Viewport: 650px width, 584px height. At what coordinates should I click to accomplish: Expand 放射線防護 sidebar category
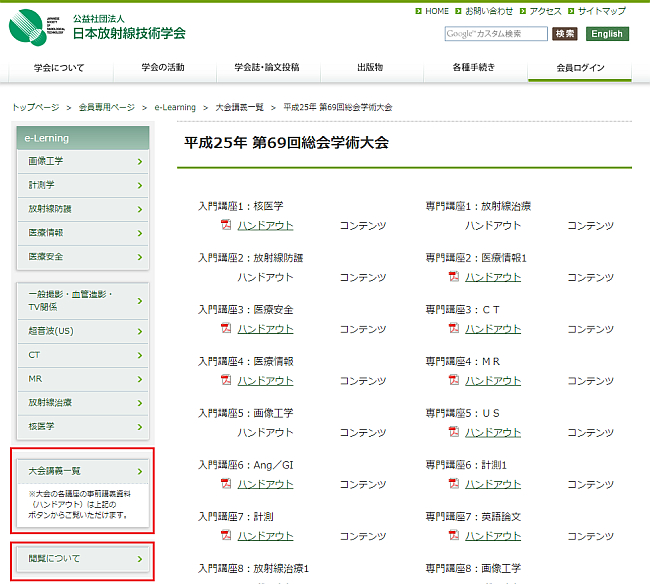point(83,209)
